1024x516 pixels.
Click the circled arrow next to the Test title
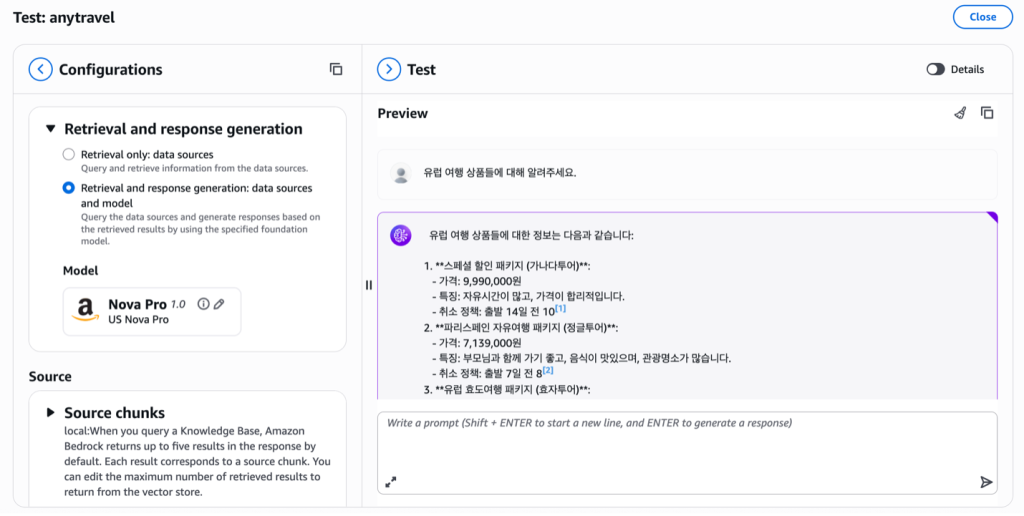pos(388,69)
